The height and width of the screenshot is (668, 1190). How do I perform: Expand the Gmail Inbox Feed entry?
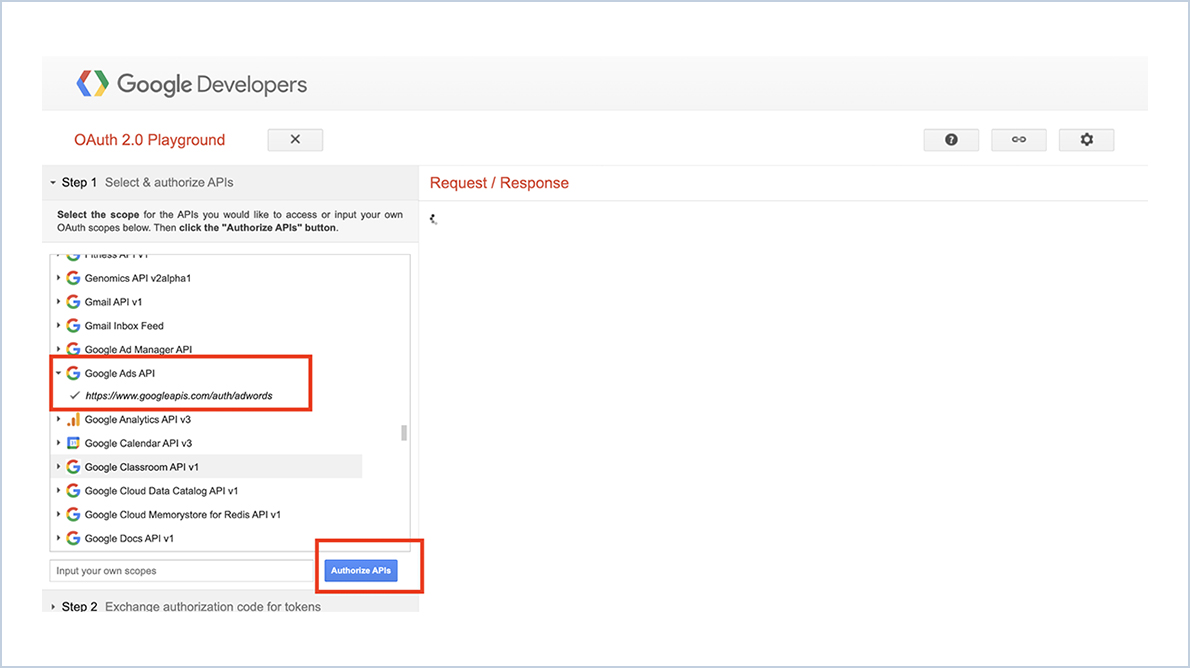click(x=58, y=325)
